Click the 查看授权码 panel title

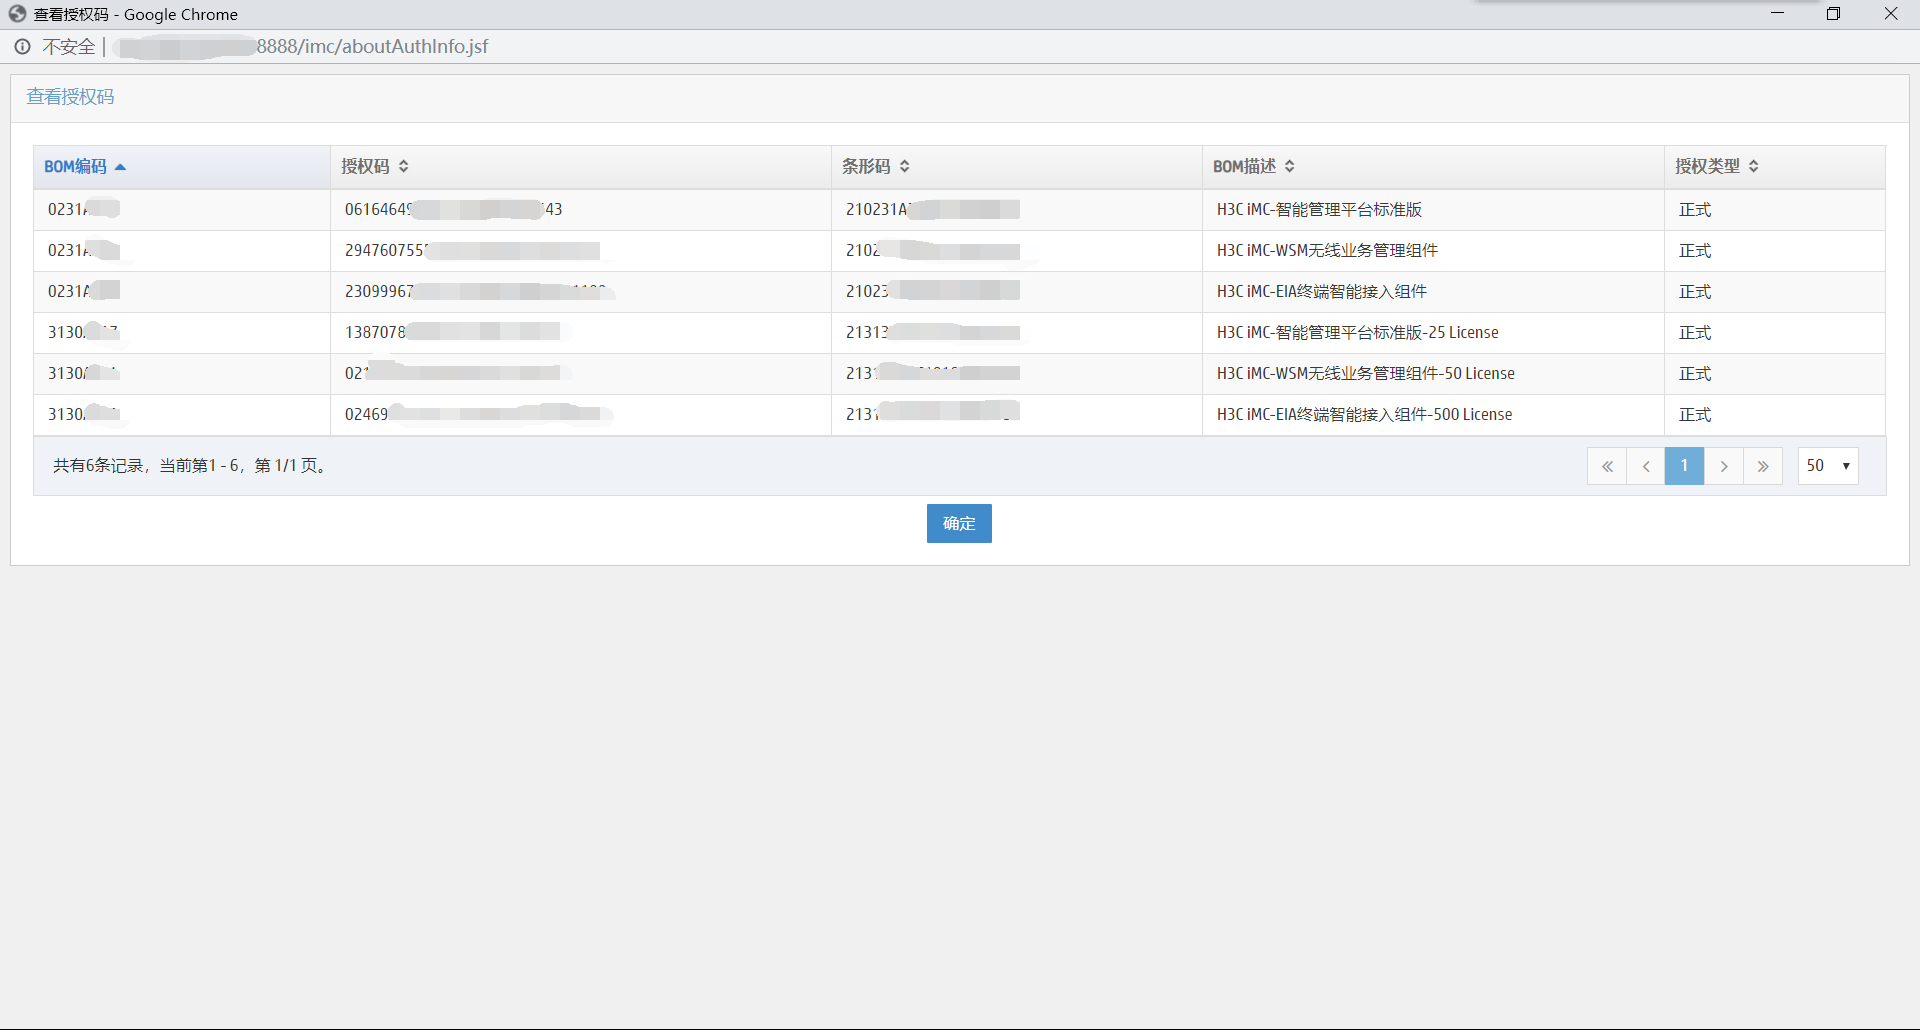pos(70,97)
